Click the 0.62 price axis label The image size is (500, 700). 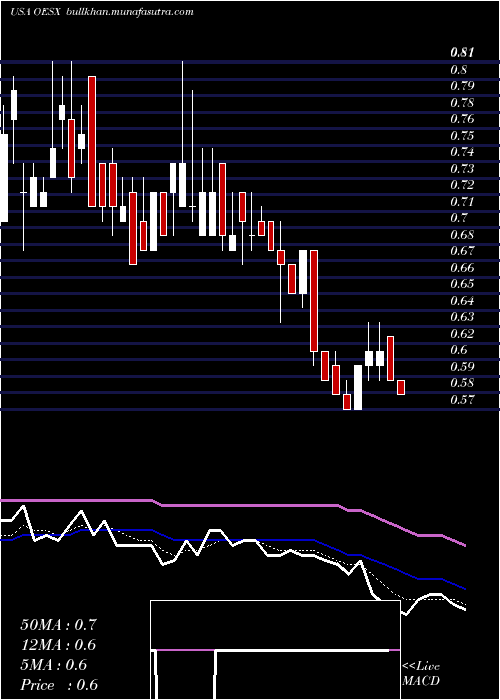462,333
